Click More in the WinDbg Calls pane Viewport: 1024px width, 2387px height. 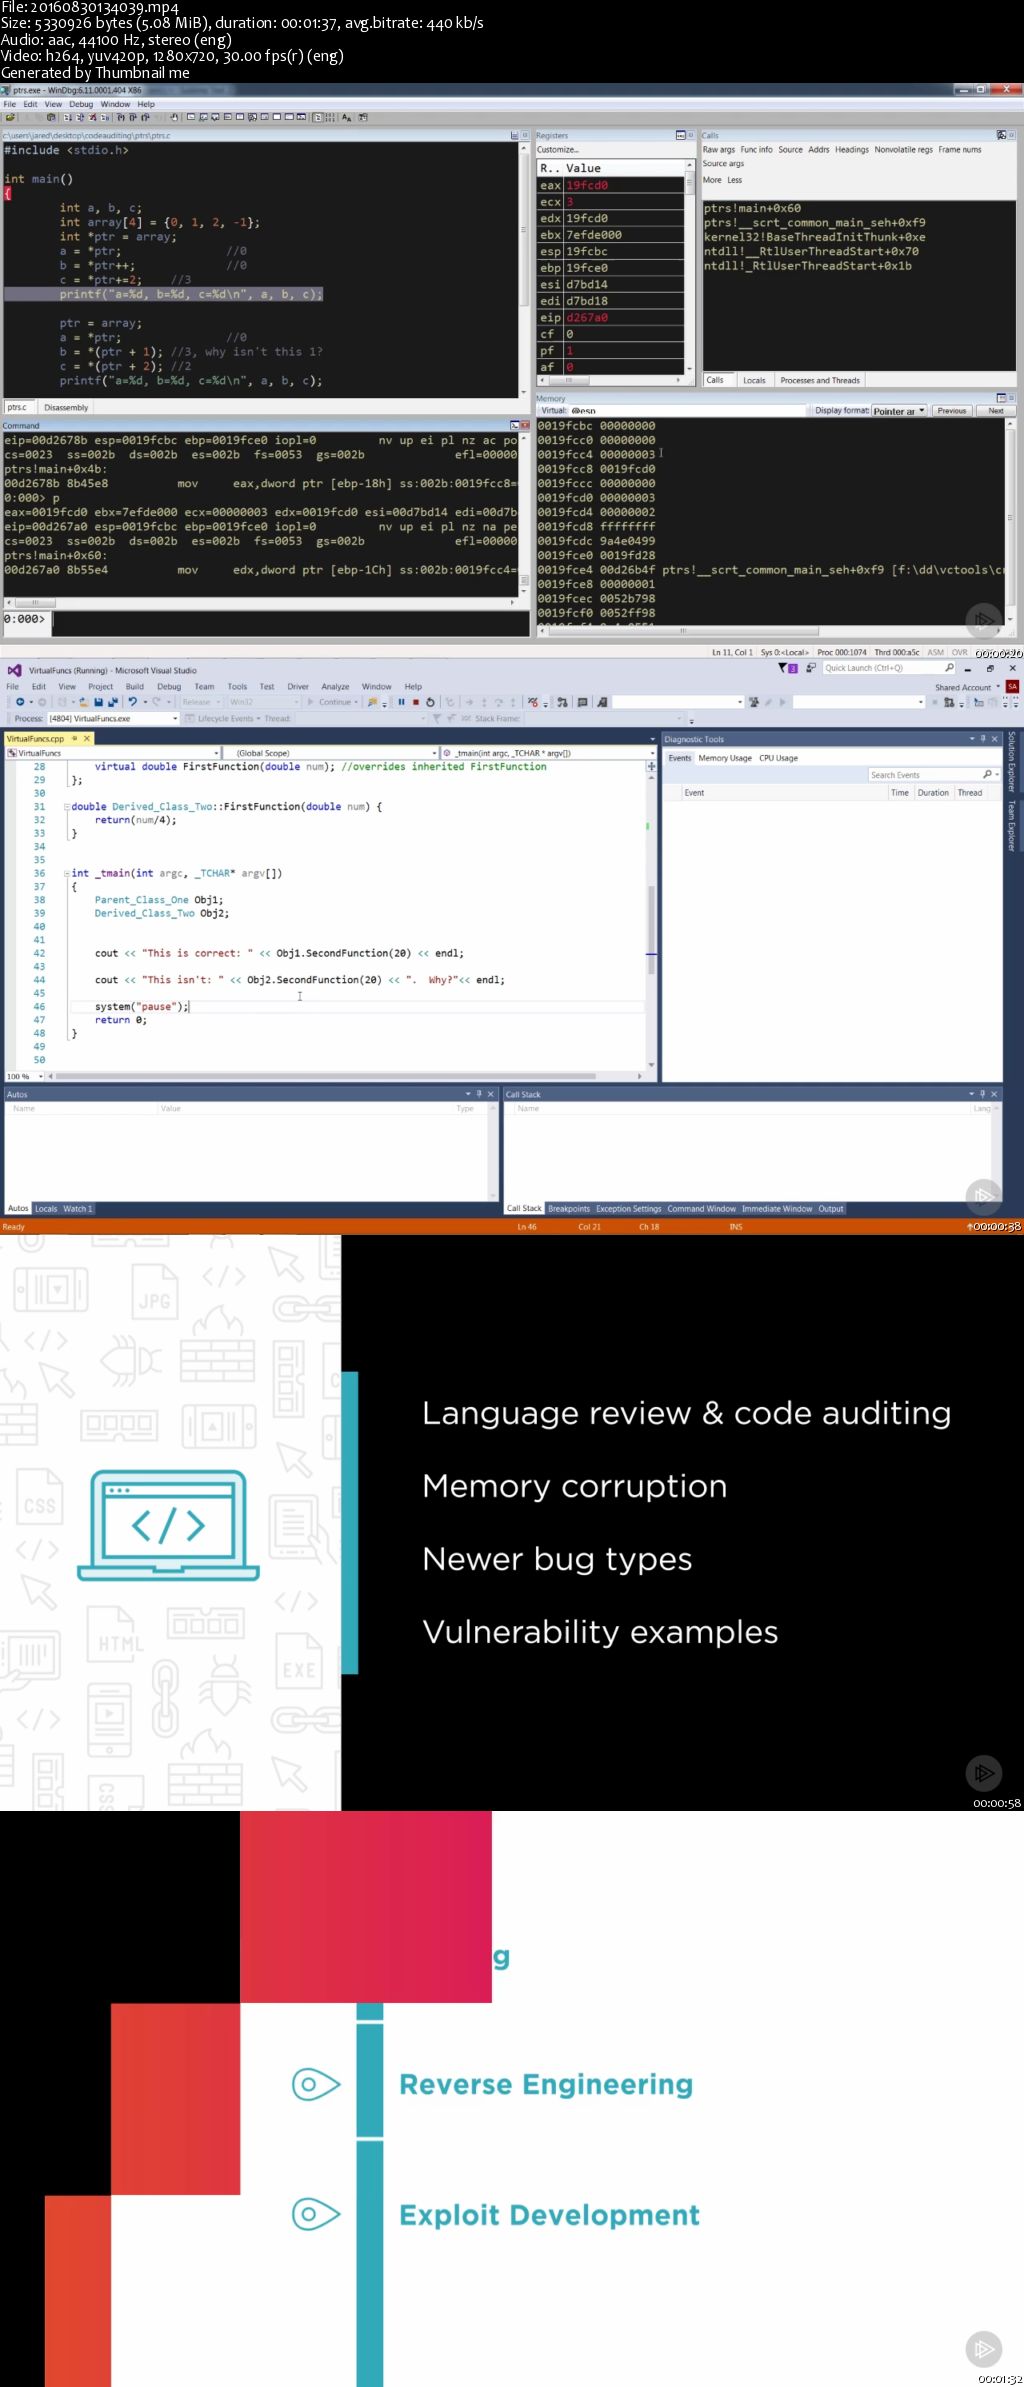click(712, 180)
